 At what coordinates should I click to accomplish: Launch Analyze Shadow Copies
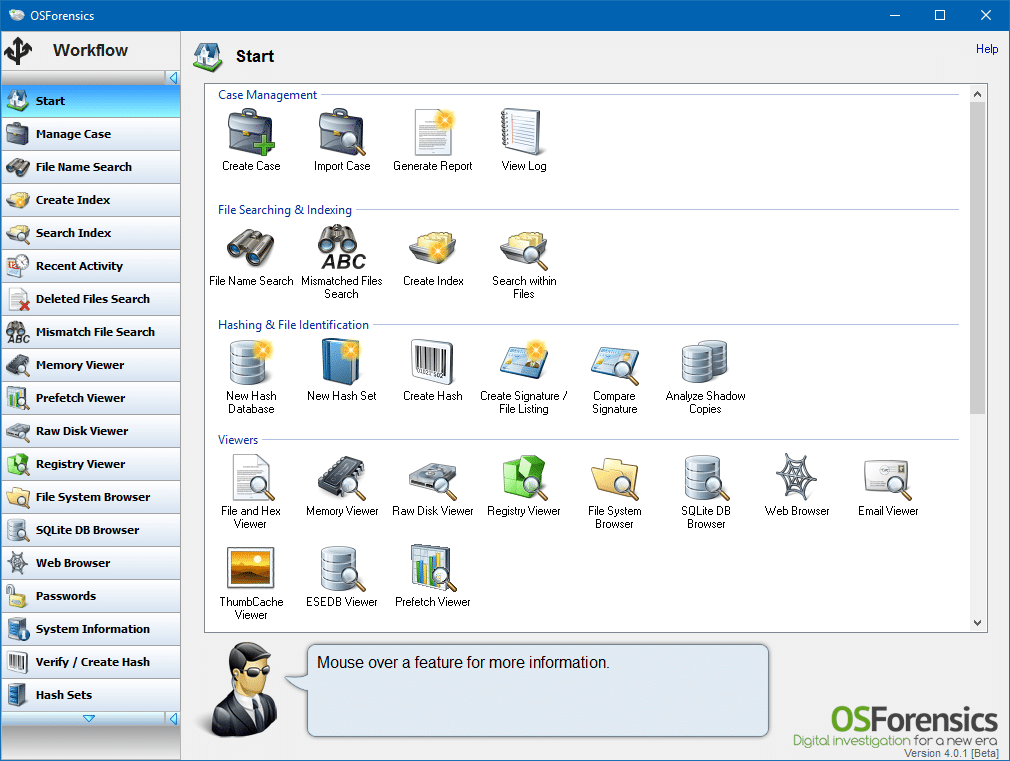[705, 363]
